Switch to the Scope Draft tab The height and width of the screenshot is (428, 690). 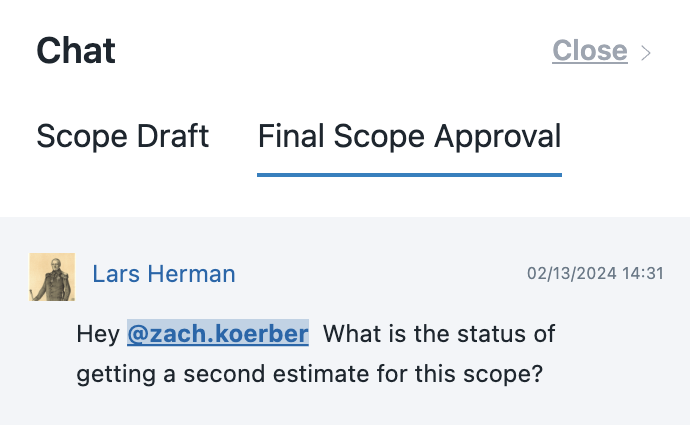[122, 136]
